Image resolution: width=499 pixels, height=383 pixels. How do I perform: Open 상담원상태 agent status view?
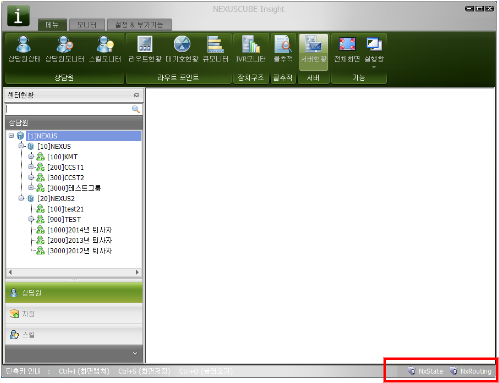[24, 49]
